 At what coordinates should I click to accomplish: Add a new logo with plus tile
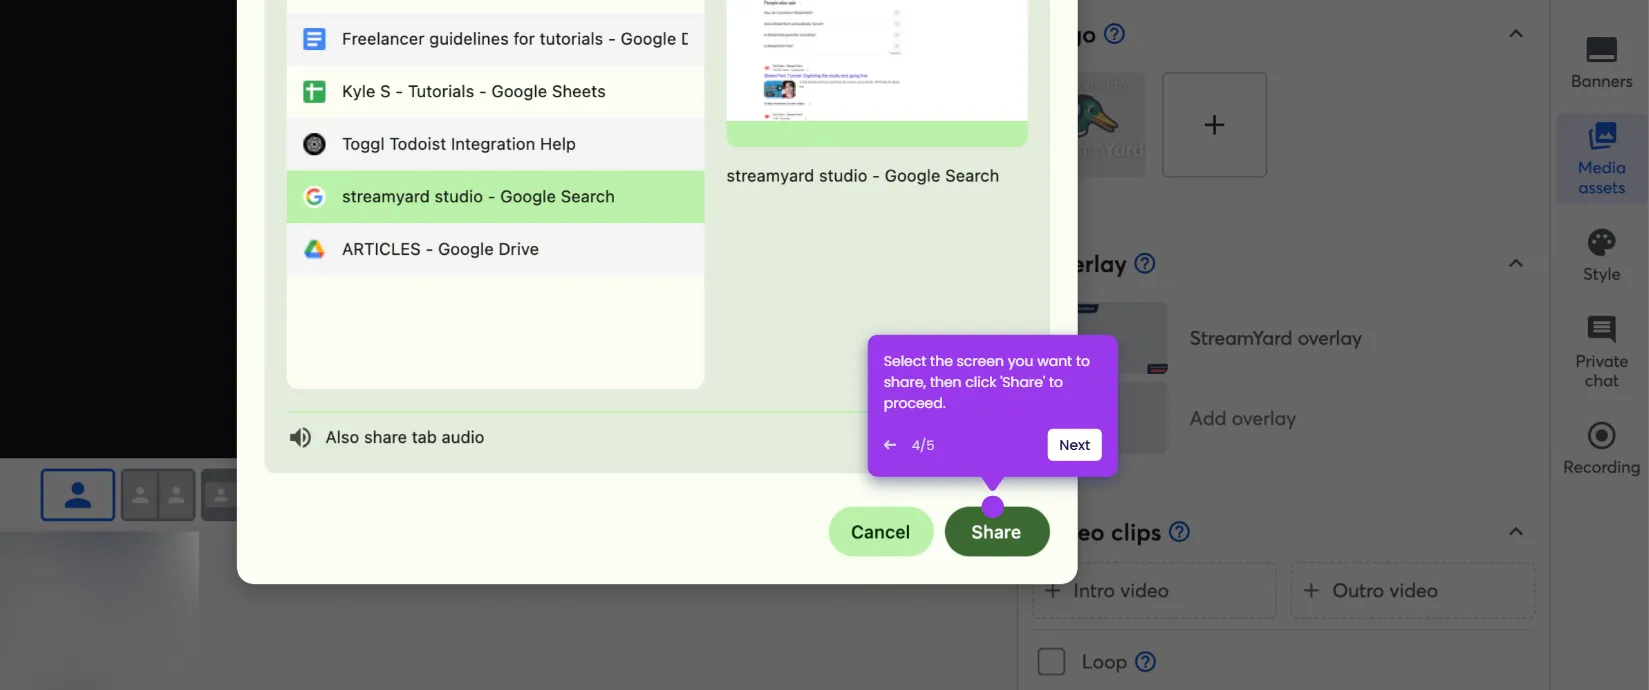(1214, 125)
